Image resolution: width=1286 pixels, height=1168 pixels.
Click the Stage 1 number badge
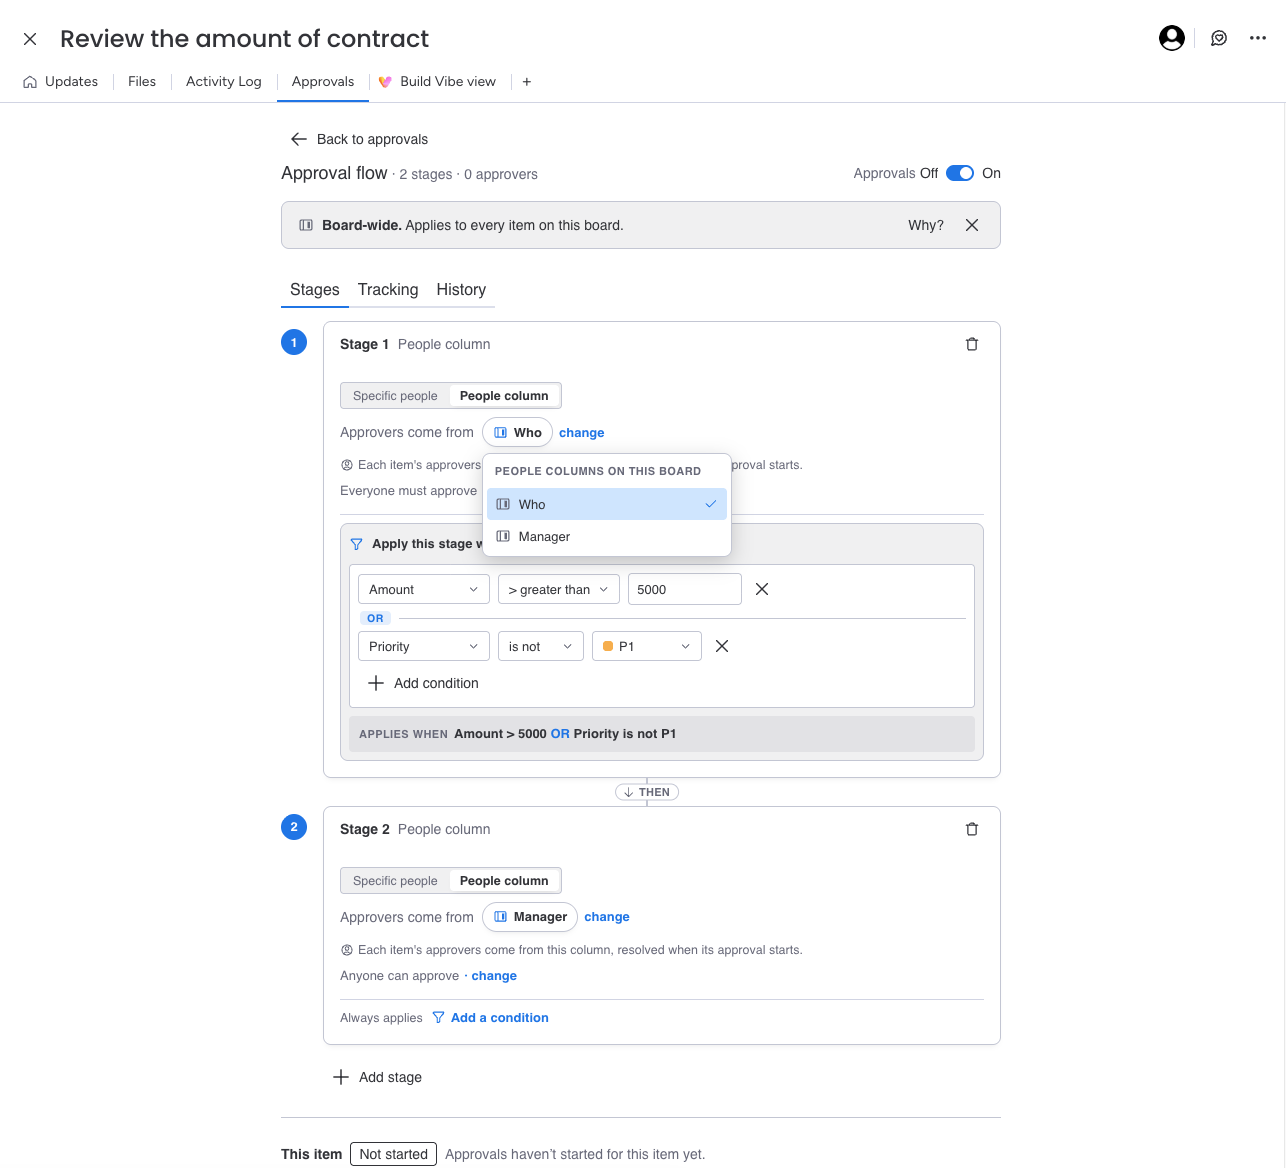coord(294,343)
